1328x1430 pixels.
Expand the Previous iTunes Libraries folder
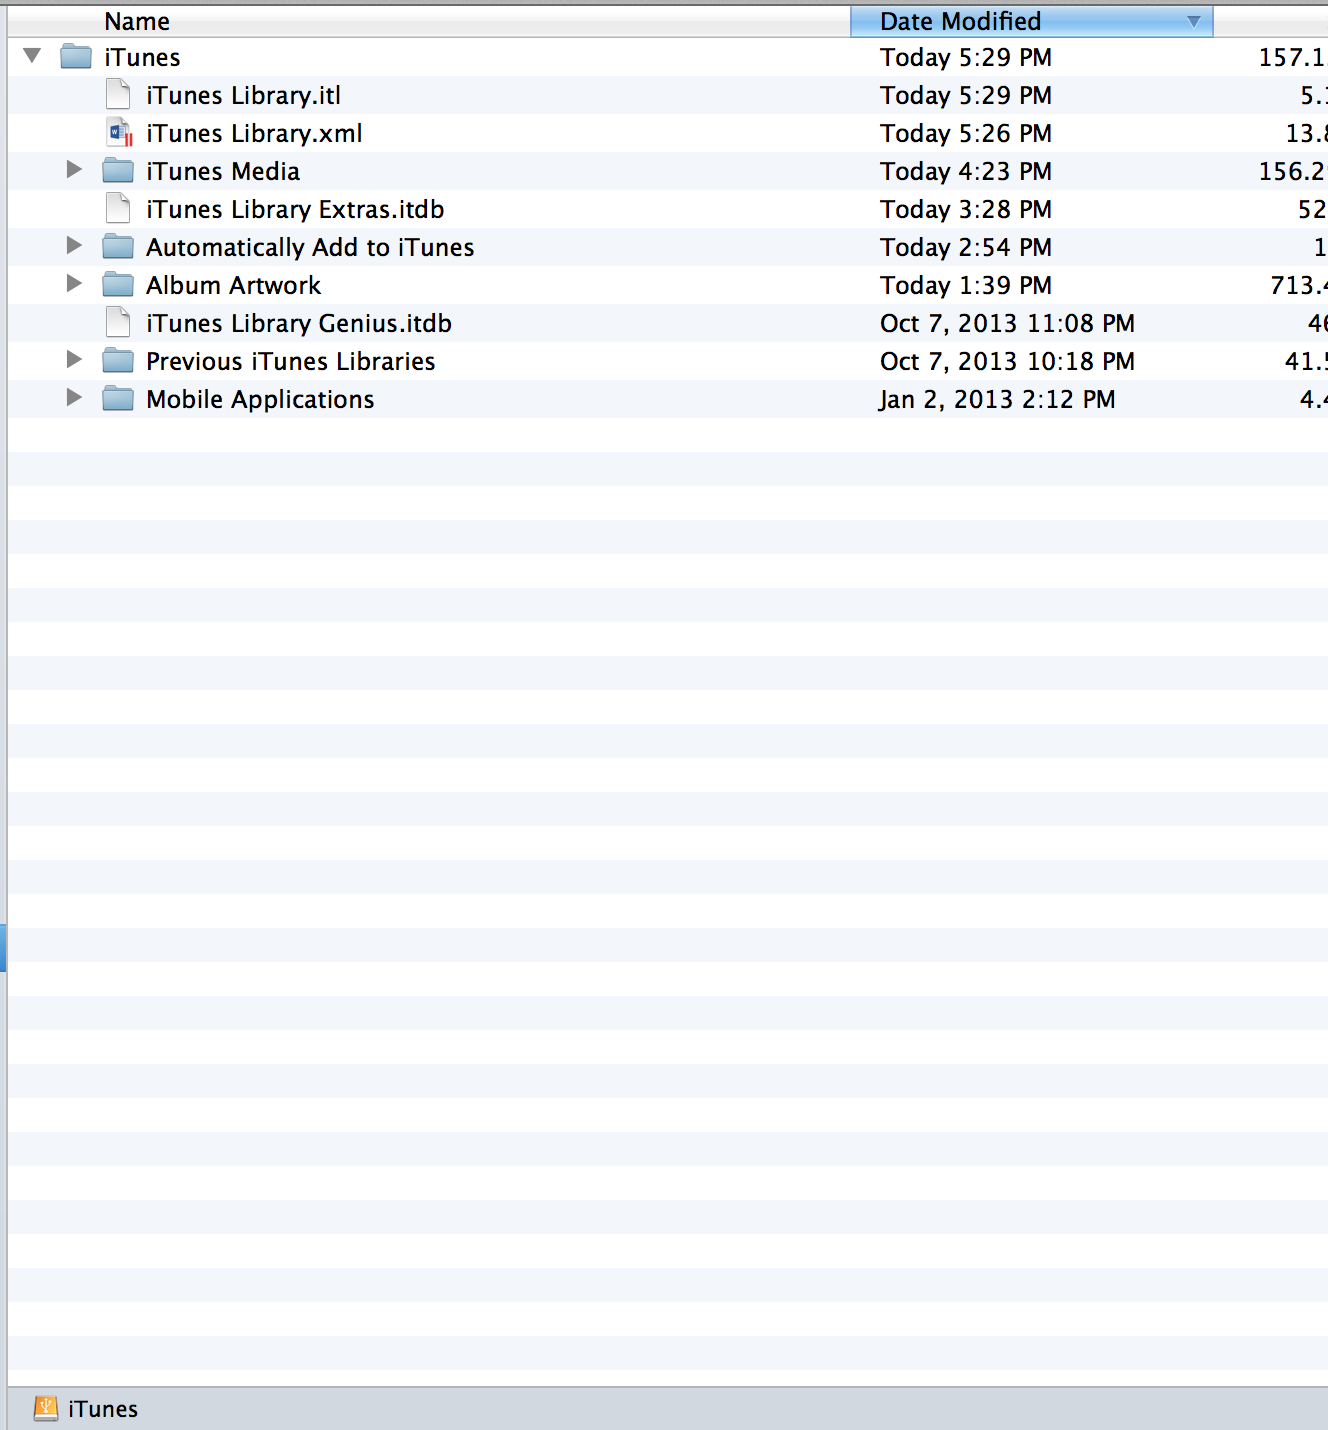point(74,360)
